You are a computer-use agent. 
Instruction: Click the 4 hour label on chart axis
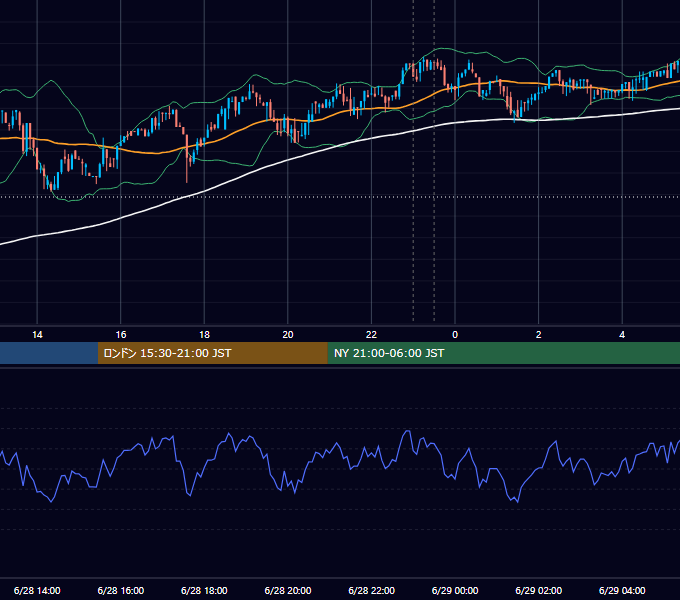pos(622,335)
